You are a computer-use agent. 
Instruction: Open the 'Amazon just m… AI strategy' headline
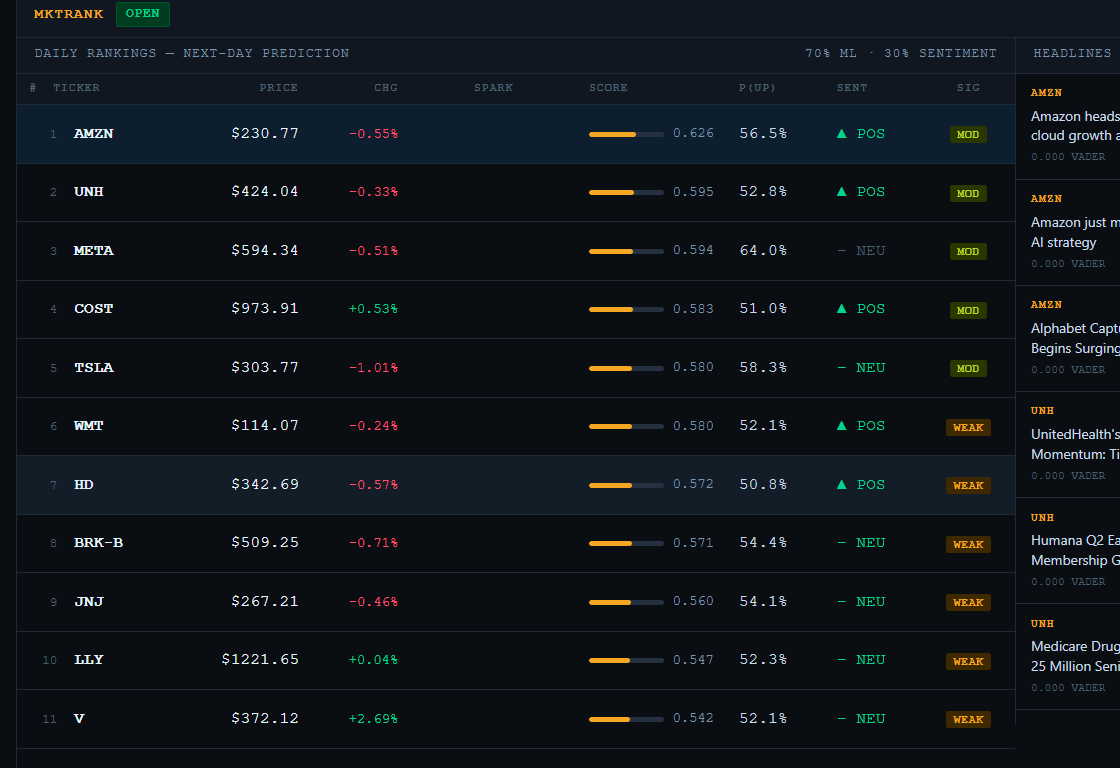tap(1075, 232)
